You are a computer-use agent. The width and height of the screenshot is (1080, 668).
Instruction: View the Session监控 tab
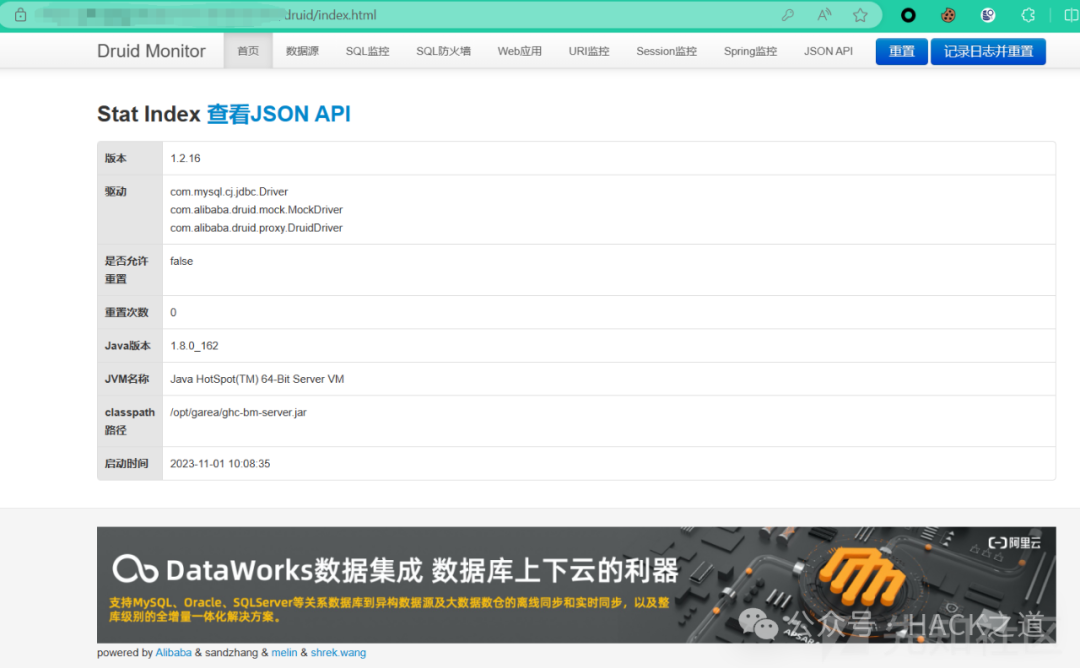click(666, 51)
